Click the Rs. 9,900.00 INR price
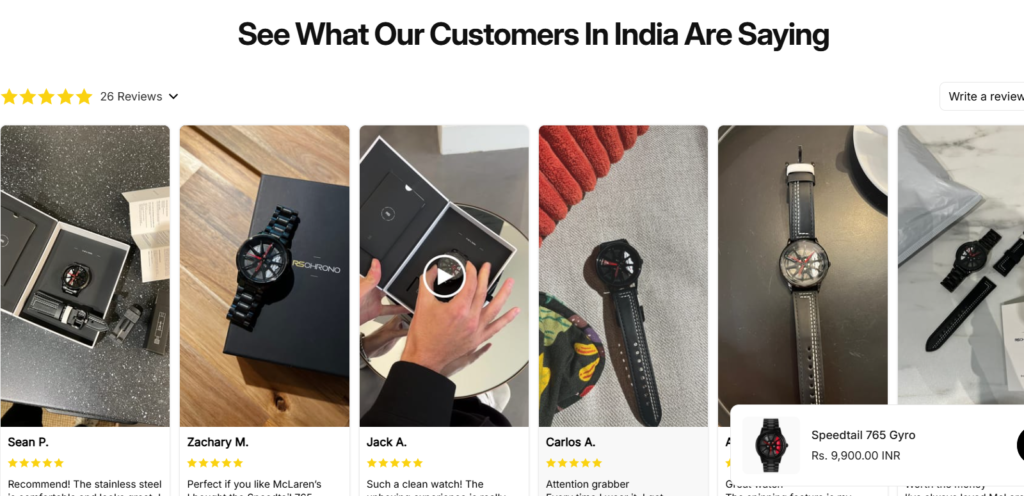1024x496 pixels. pyautogui.click(x=856, y=456)
